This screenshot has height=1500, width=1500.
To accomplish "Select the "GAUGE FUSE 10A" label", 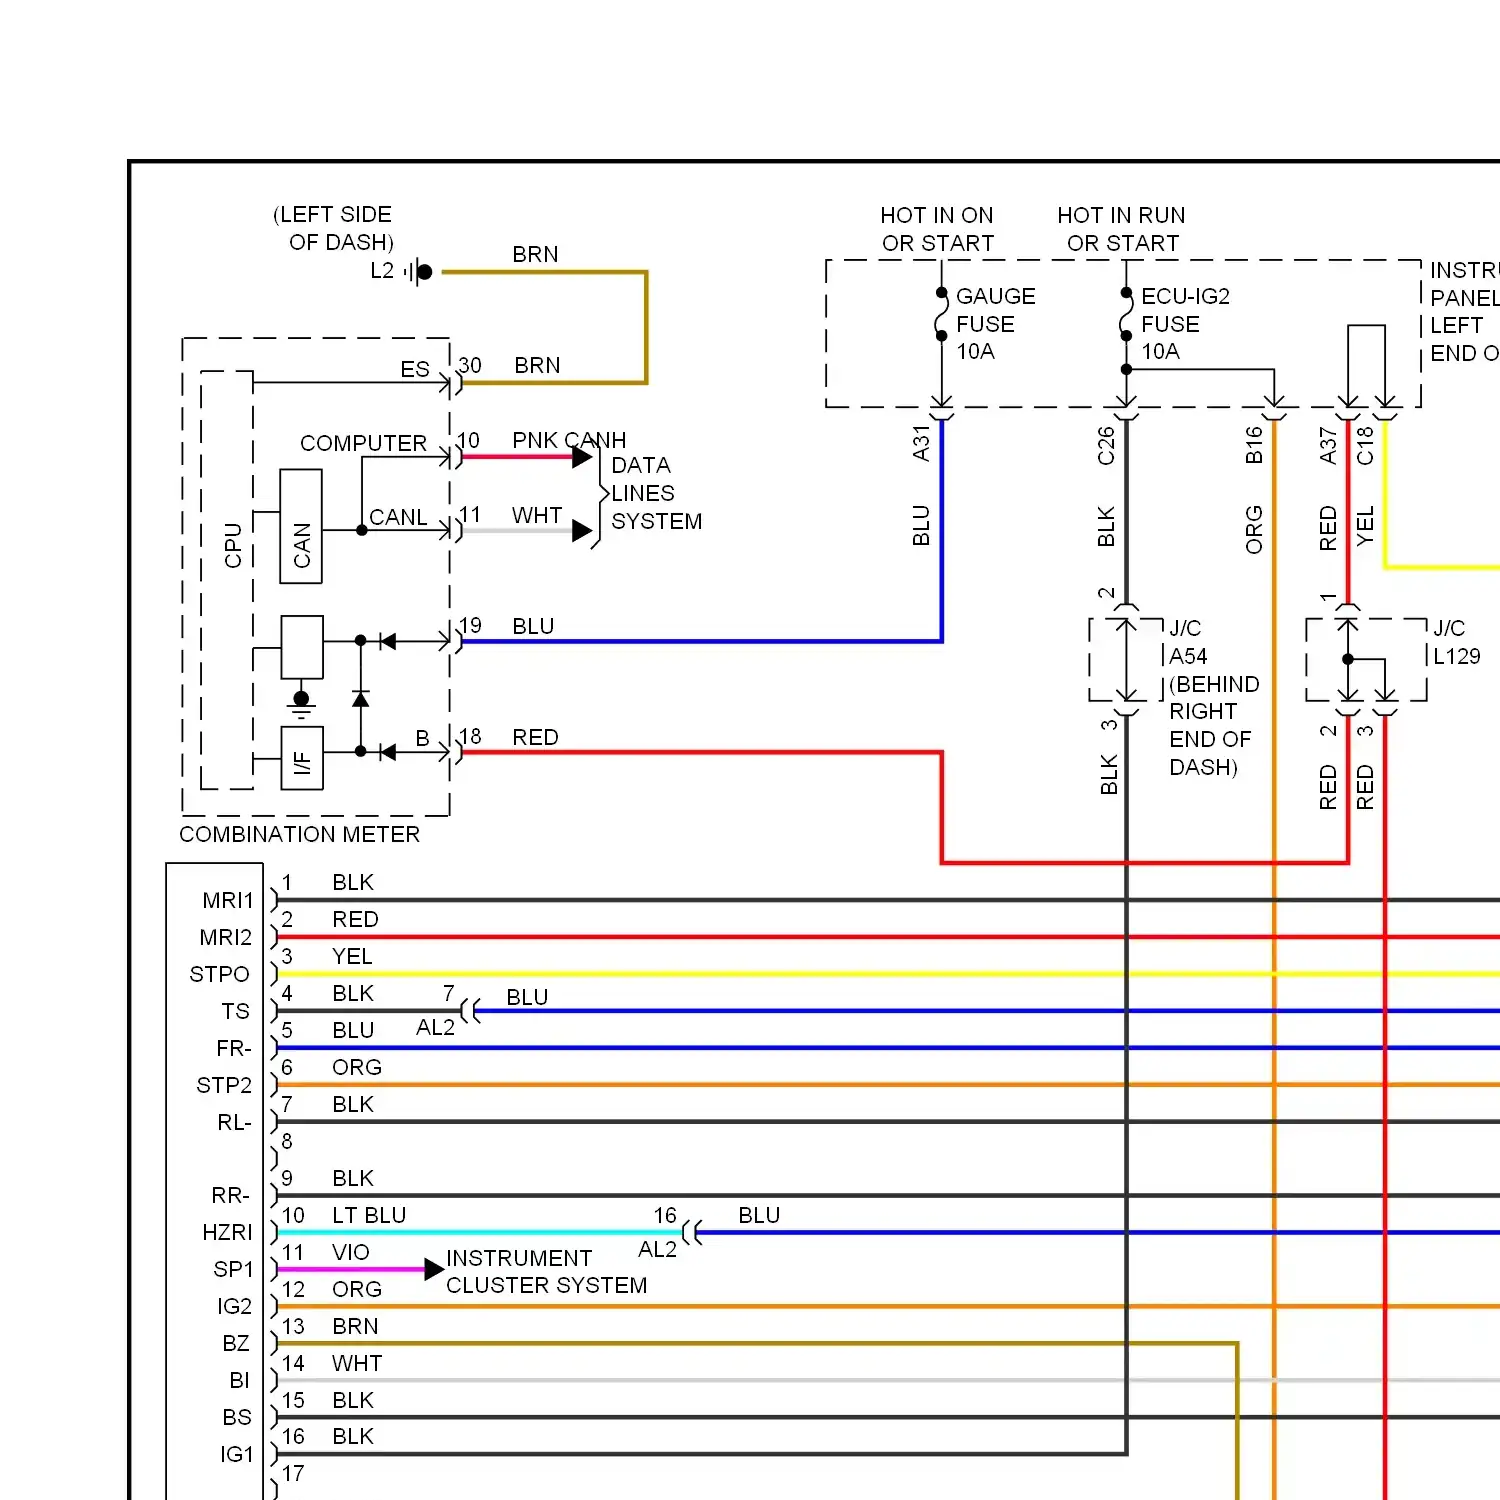I will [x=996, y=324].
